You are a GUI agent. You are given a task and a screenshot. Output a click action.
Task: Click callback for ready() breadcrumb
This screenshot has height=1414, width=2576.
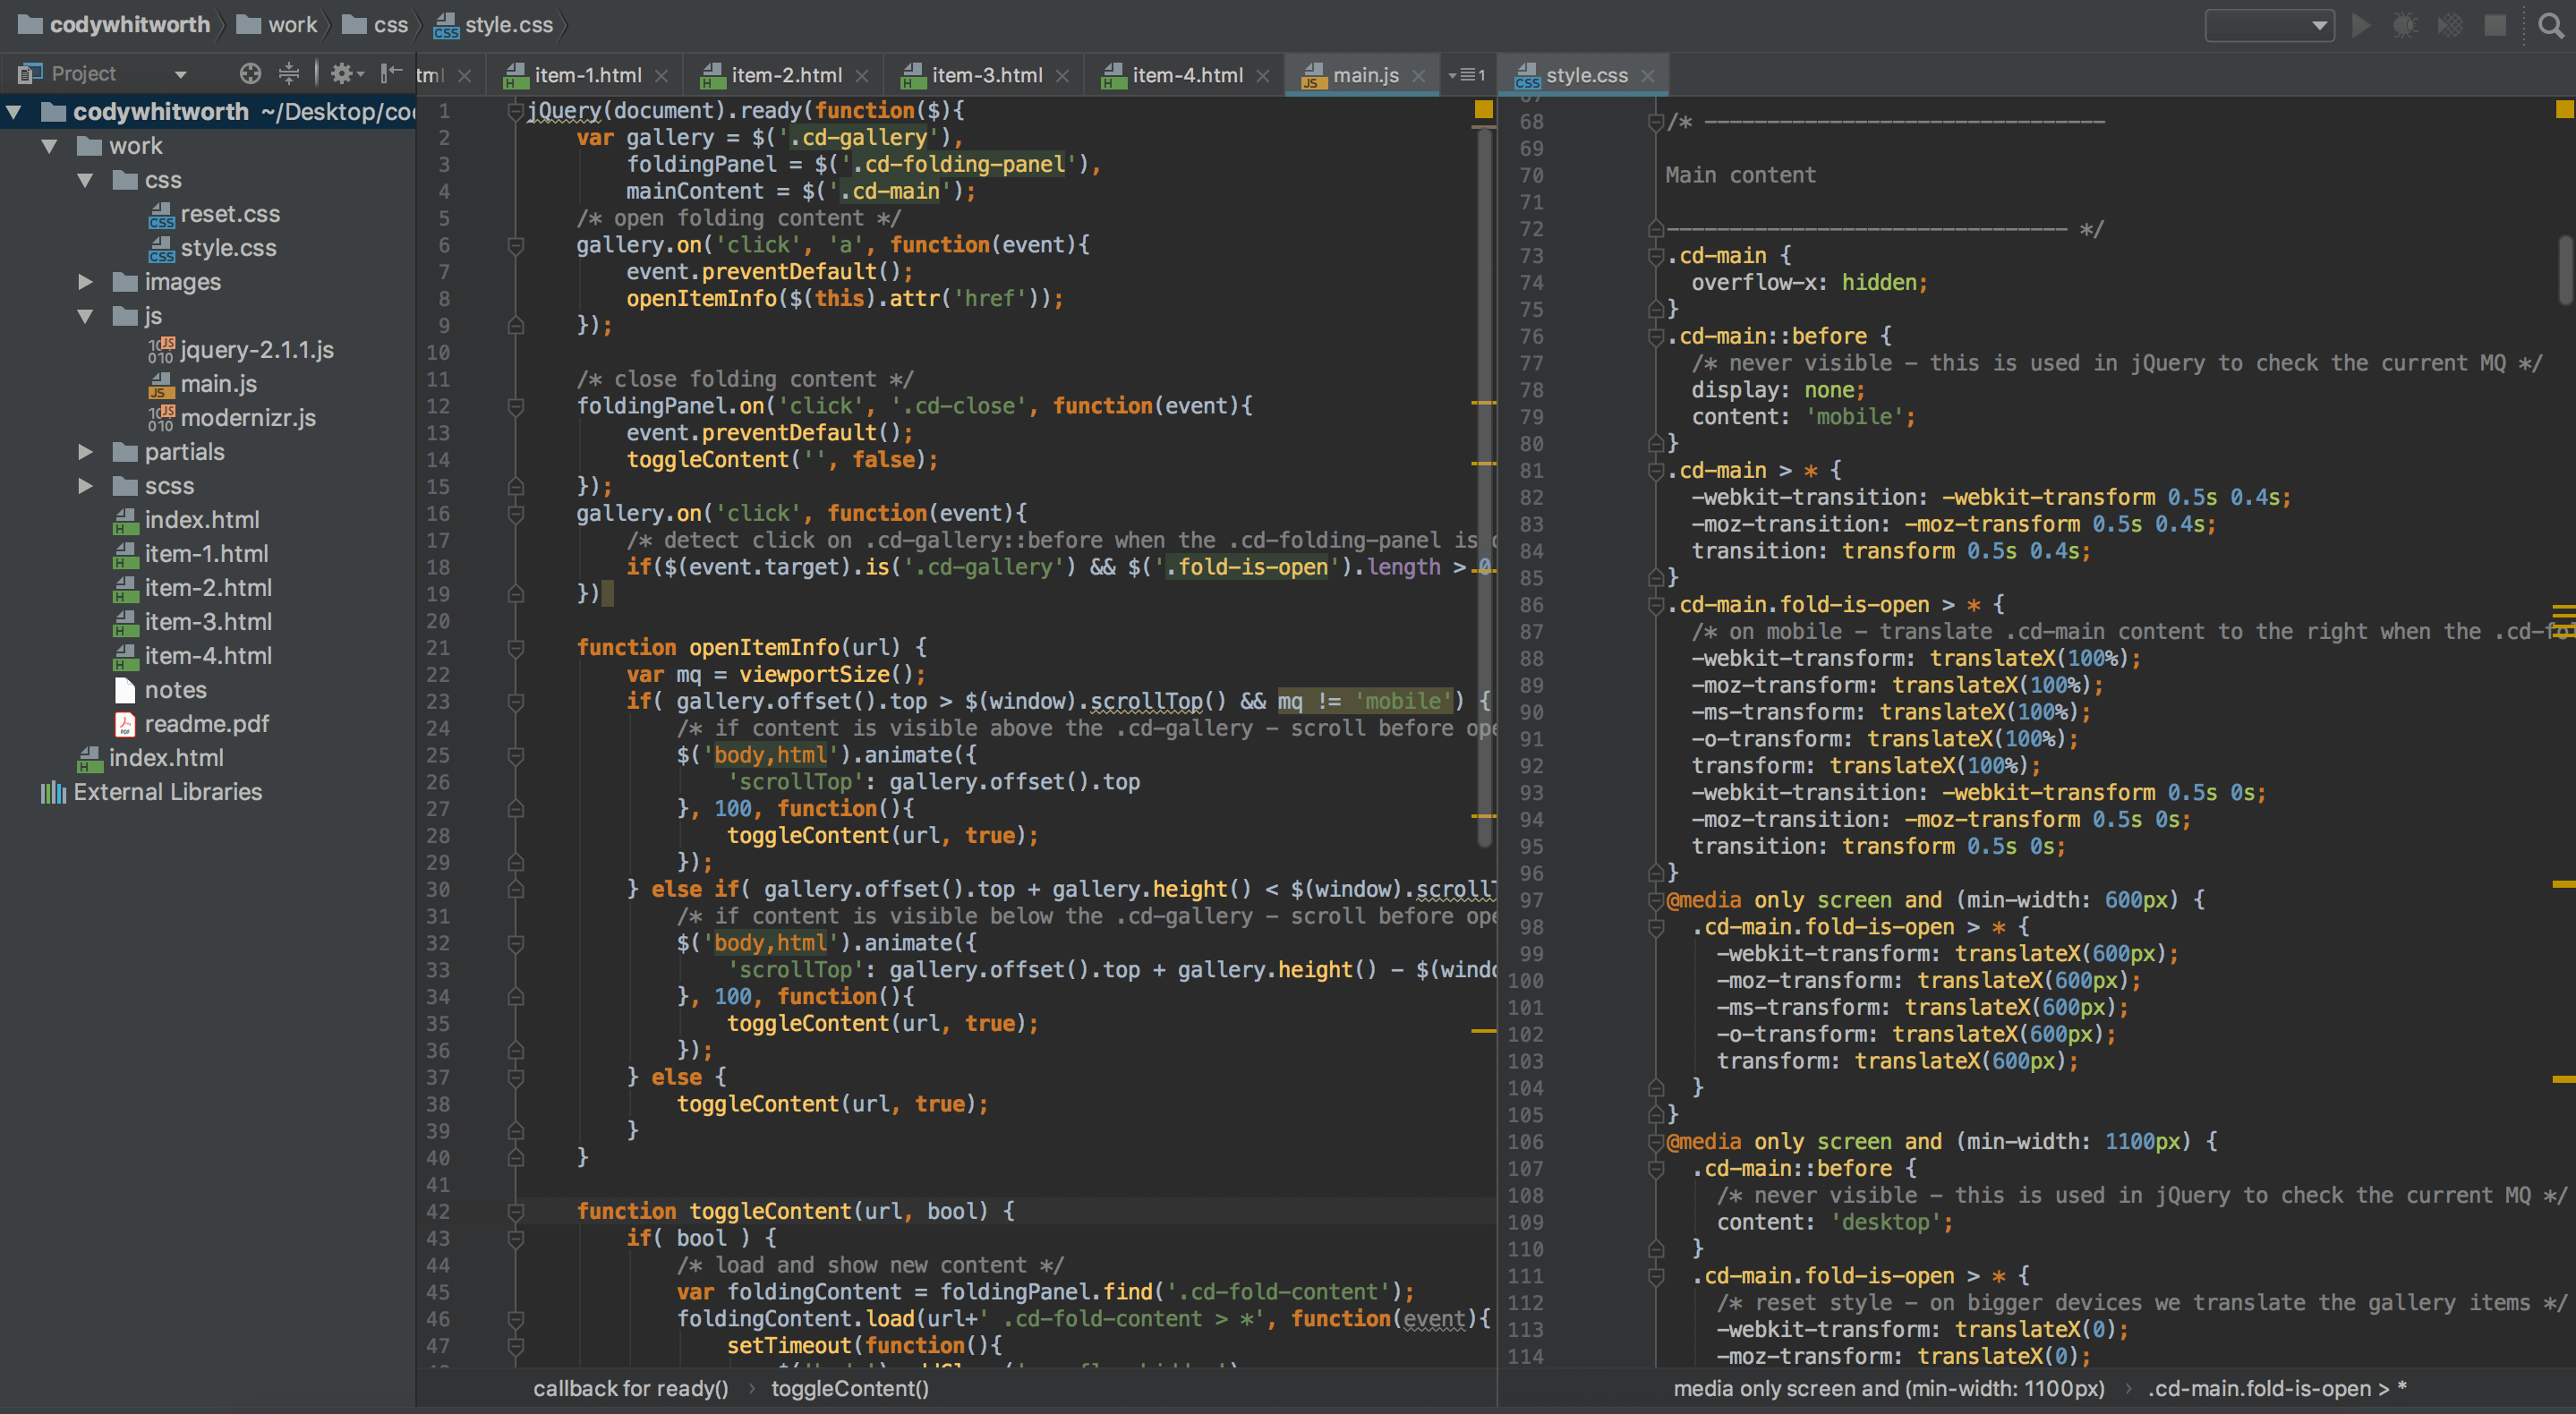pyautogui.click(x=631, y=1389)
